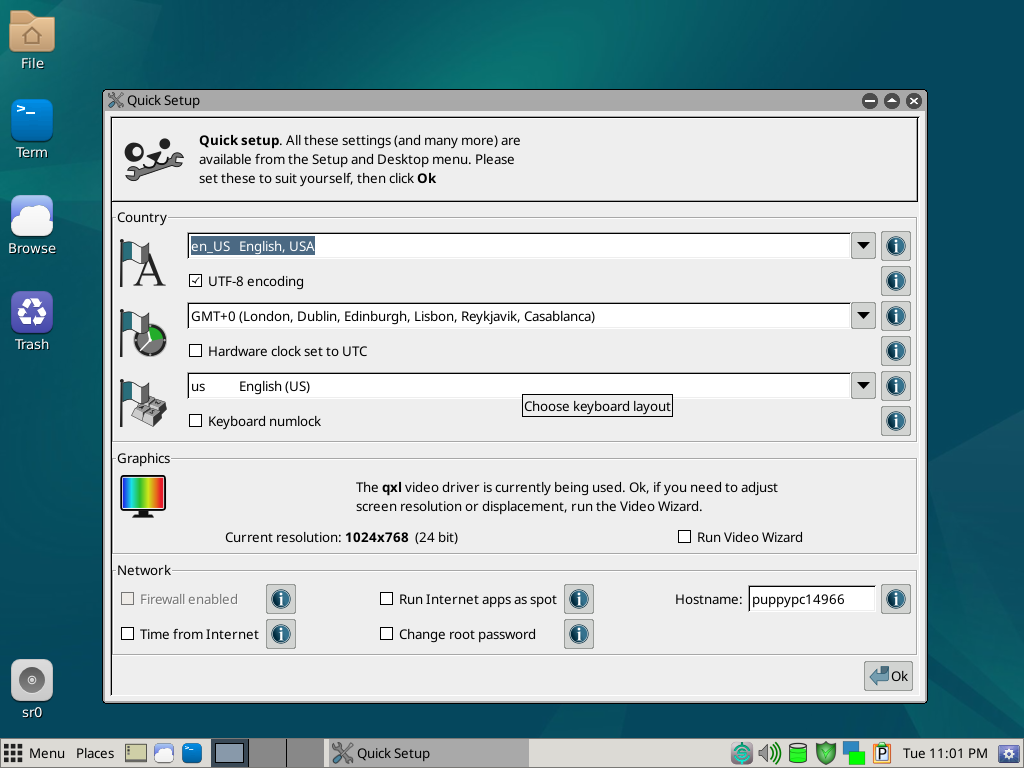Launch the browser cloud icon in taskbar
Screen dimensions: 1024x768
click(164, 753)
